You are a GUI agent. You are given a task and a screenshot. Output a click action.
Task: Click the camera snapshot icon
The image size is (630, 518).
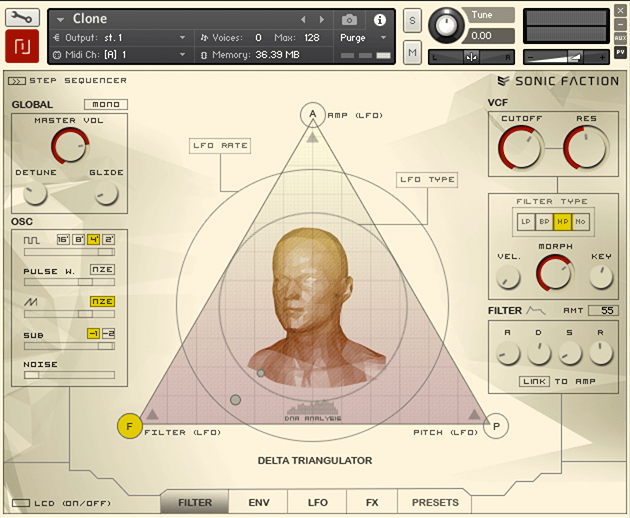pos(349,19)
